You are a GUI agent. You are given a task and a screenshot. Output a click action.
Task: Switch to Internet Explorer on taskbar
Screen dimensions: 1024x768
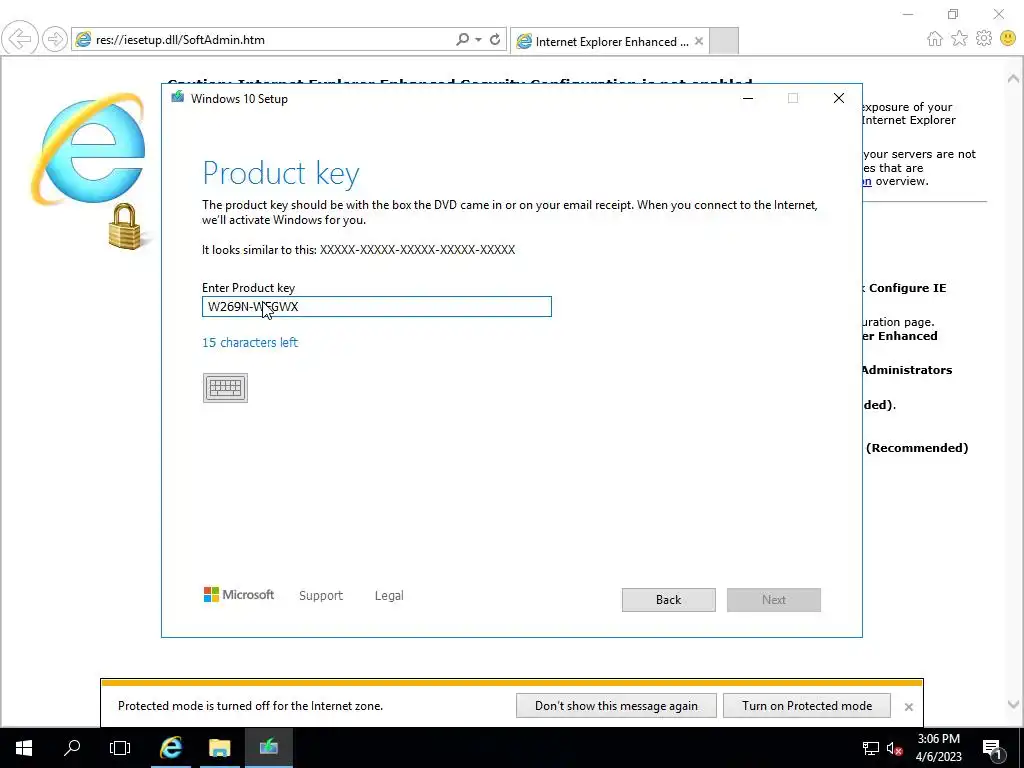pos(171,747)
